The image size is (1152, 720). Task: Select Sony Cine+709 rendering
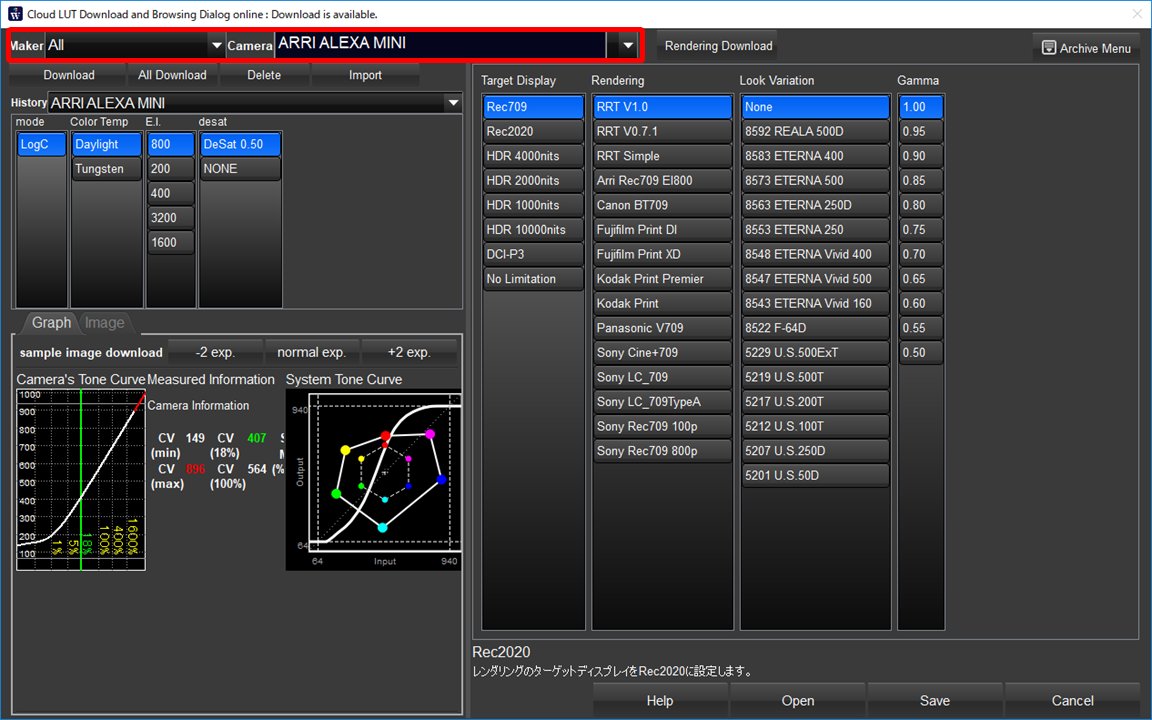663,353
